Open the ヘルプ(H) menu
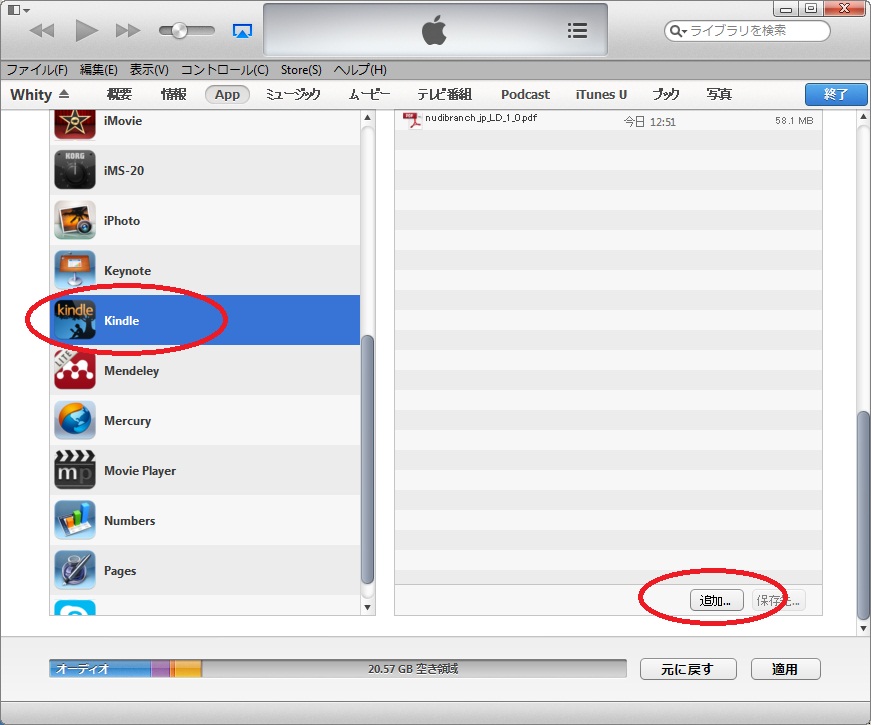 pyautogui.click(x=360, y=69)
